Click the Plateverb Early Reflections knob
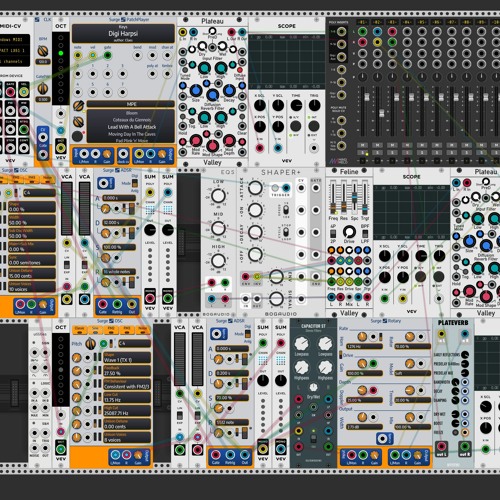This screenshot has width=500, height=500. pyautogui.click(x=464, y=354)
